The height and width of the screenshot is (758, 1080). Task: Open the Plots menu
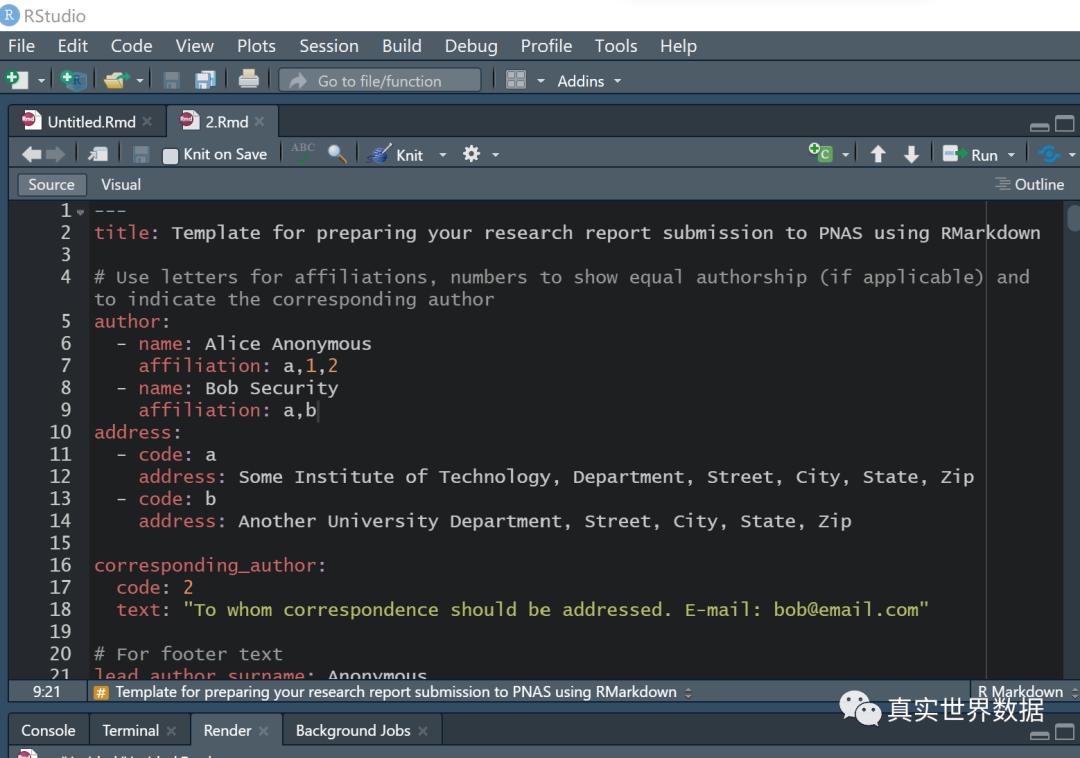coord(256,46)
